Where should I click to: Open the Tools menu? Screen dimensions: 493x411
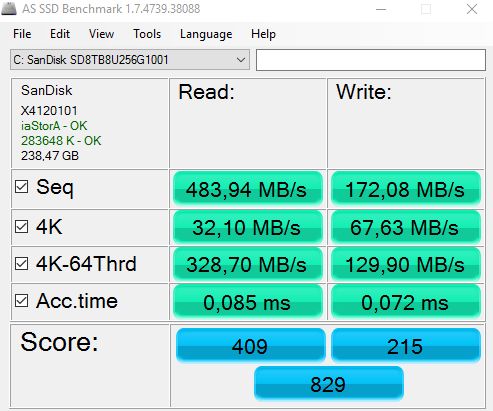pos(147,34)
